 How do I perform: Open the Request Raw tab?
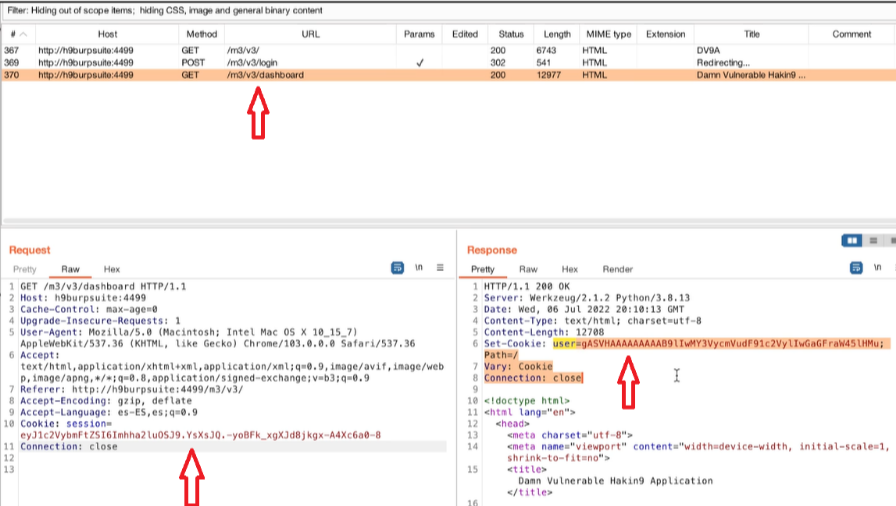pos(70,269)
